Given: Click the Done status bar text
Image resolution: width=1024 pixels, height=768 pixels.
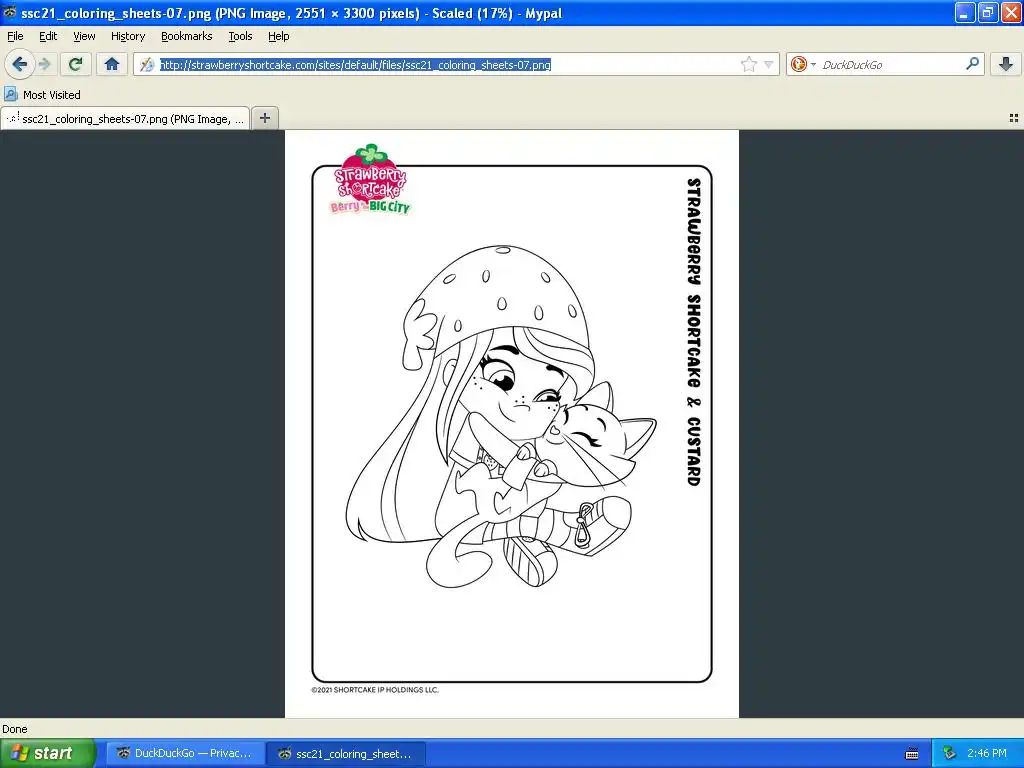Looking at the screenshot, I should click(x=15, y=729).
